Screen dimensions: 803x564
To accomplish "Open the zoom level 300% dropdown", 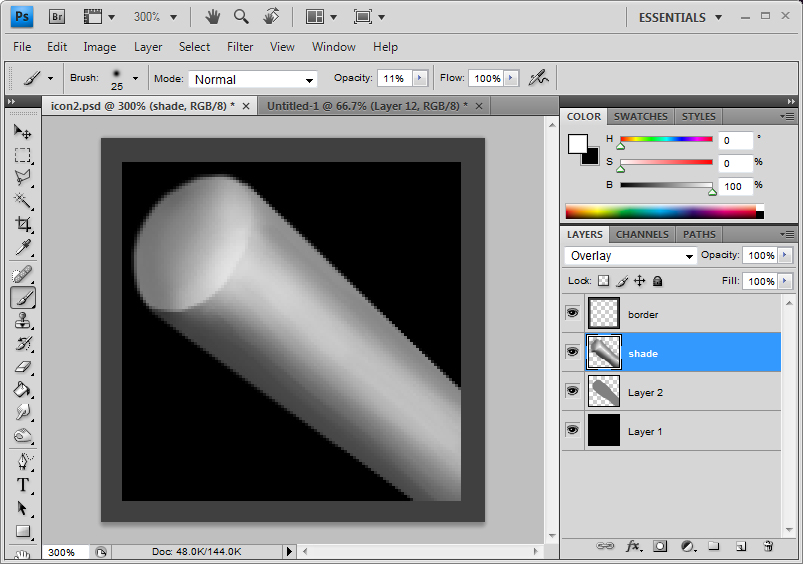I will click(x=174, y=17).
